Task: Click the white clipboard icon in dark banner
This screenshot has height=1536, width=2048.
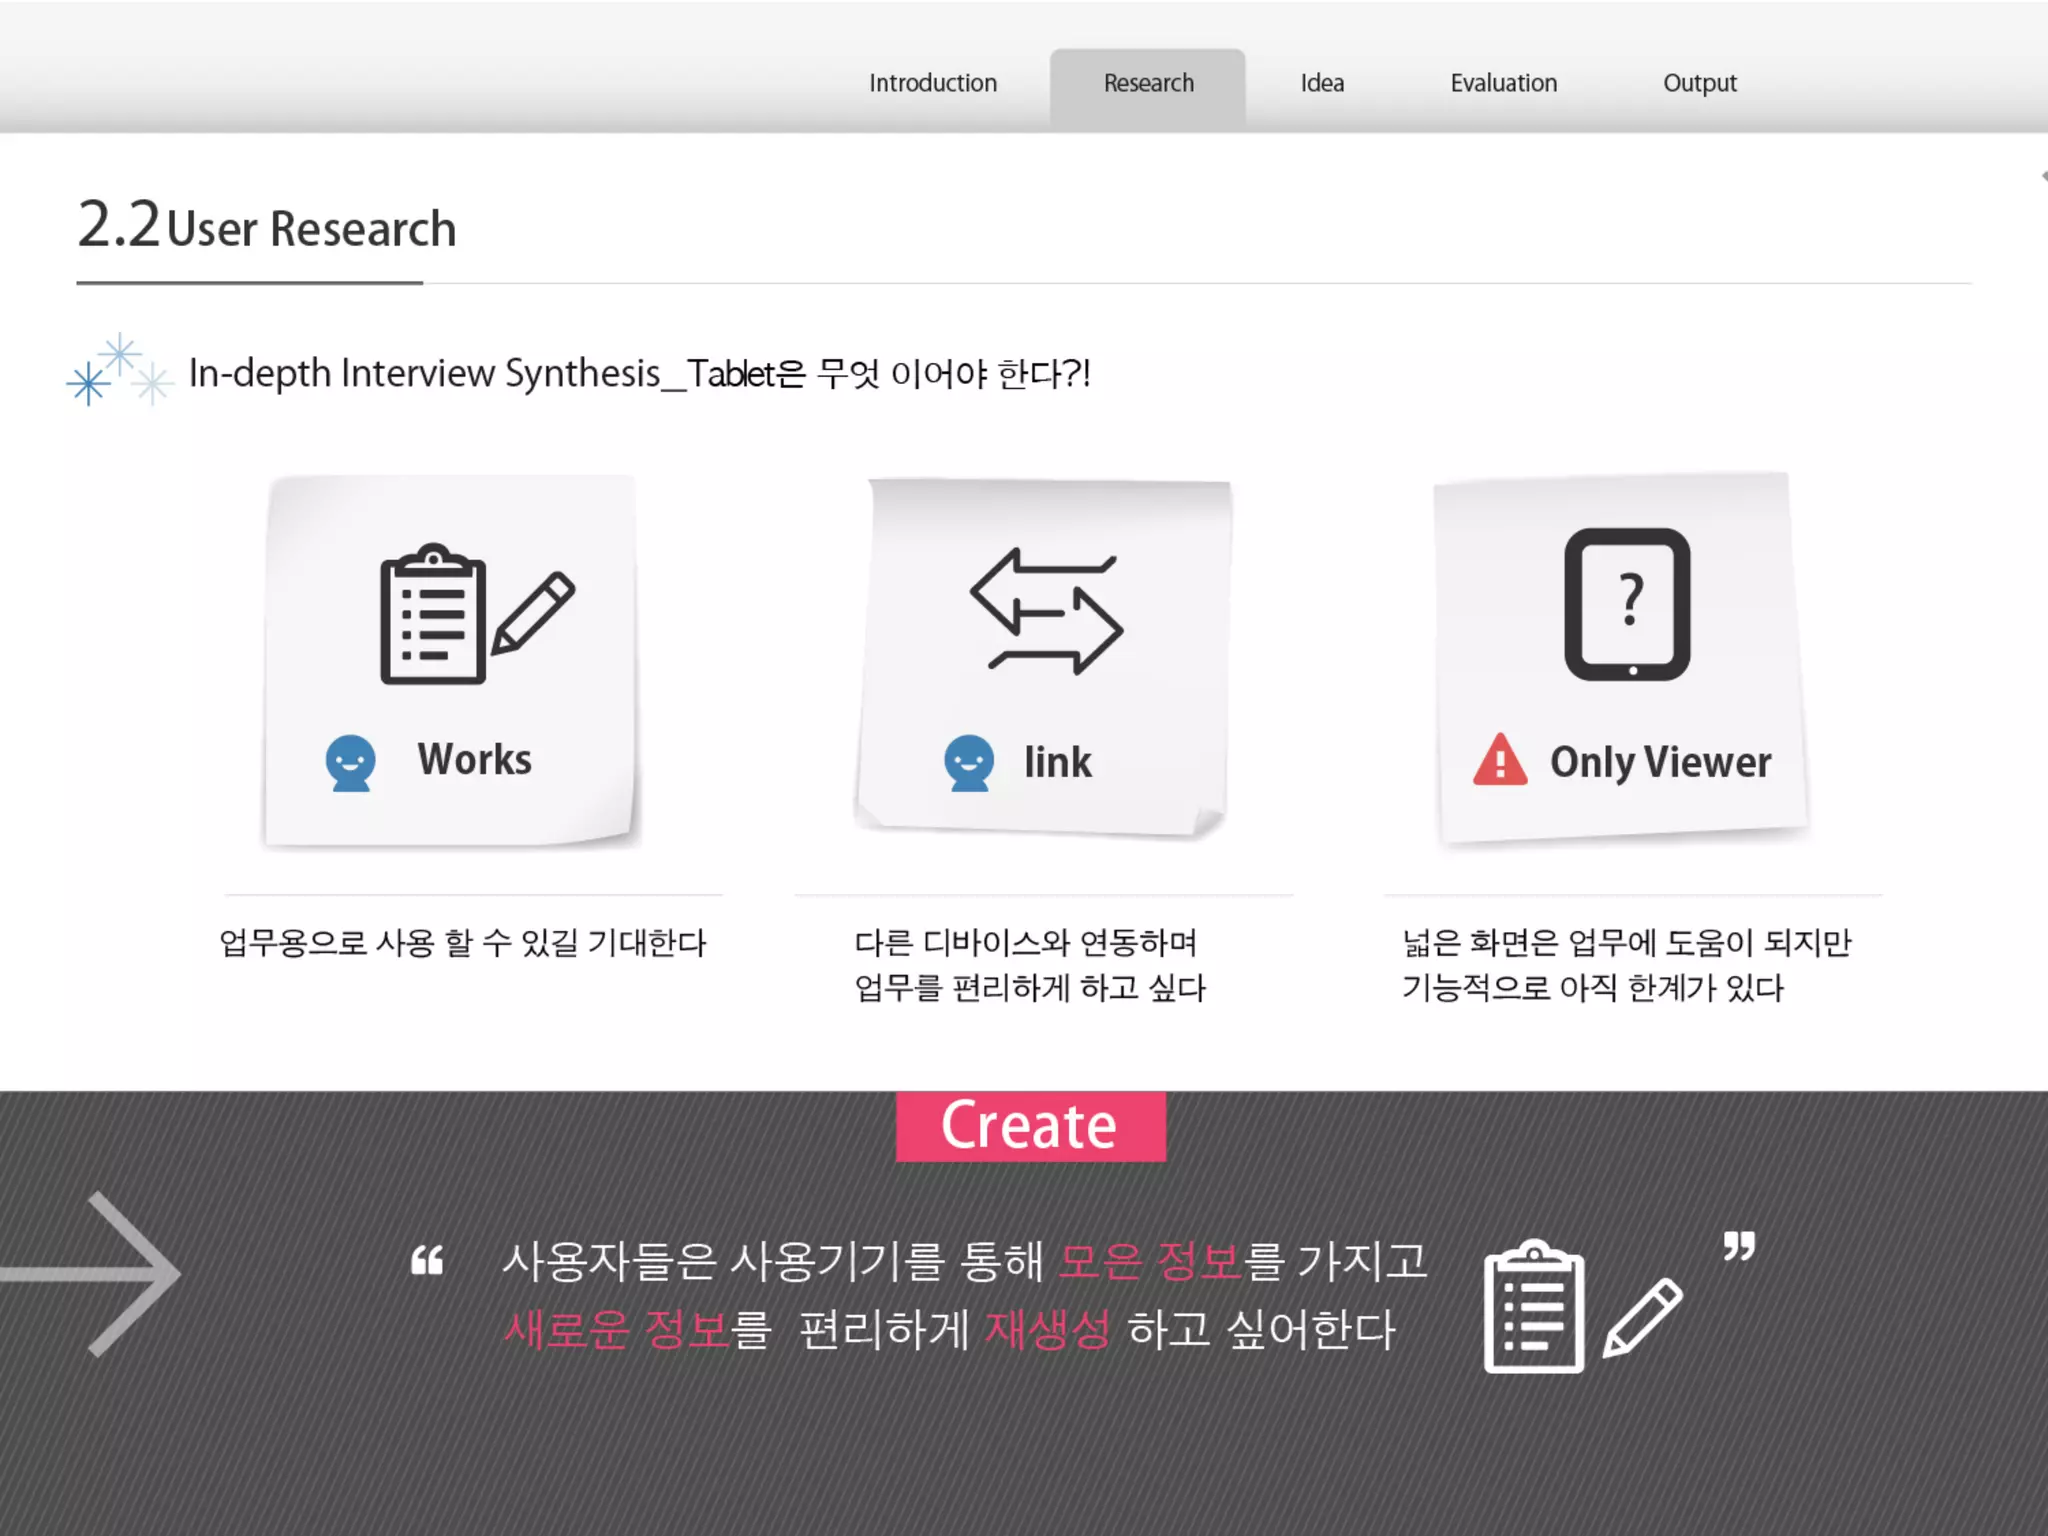Action: [x=1534, y=1308]
